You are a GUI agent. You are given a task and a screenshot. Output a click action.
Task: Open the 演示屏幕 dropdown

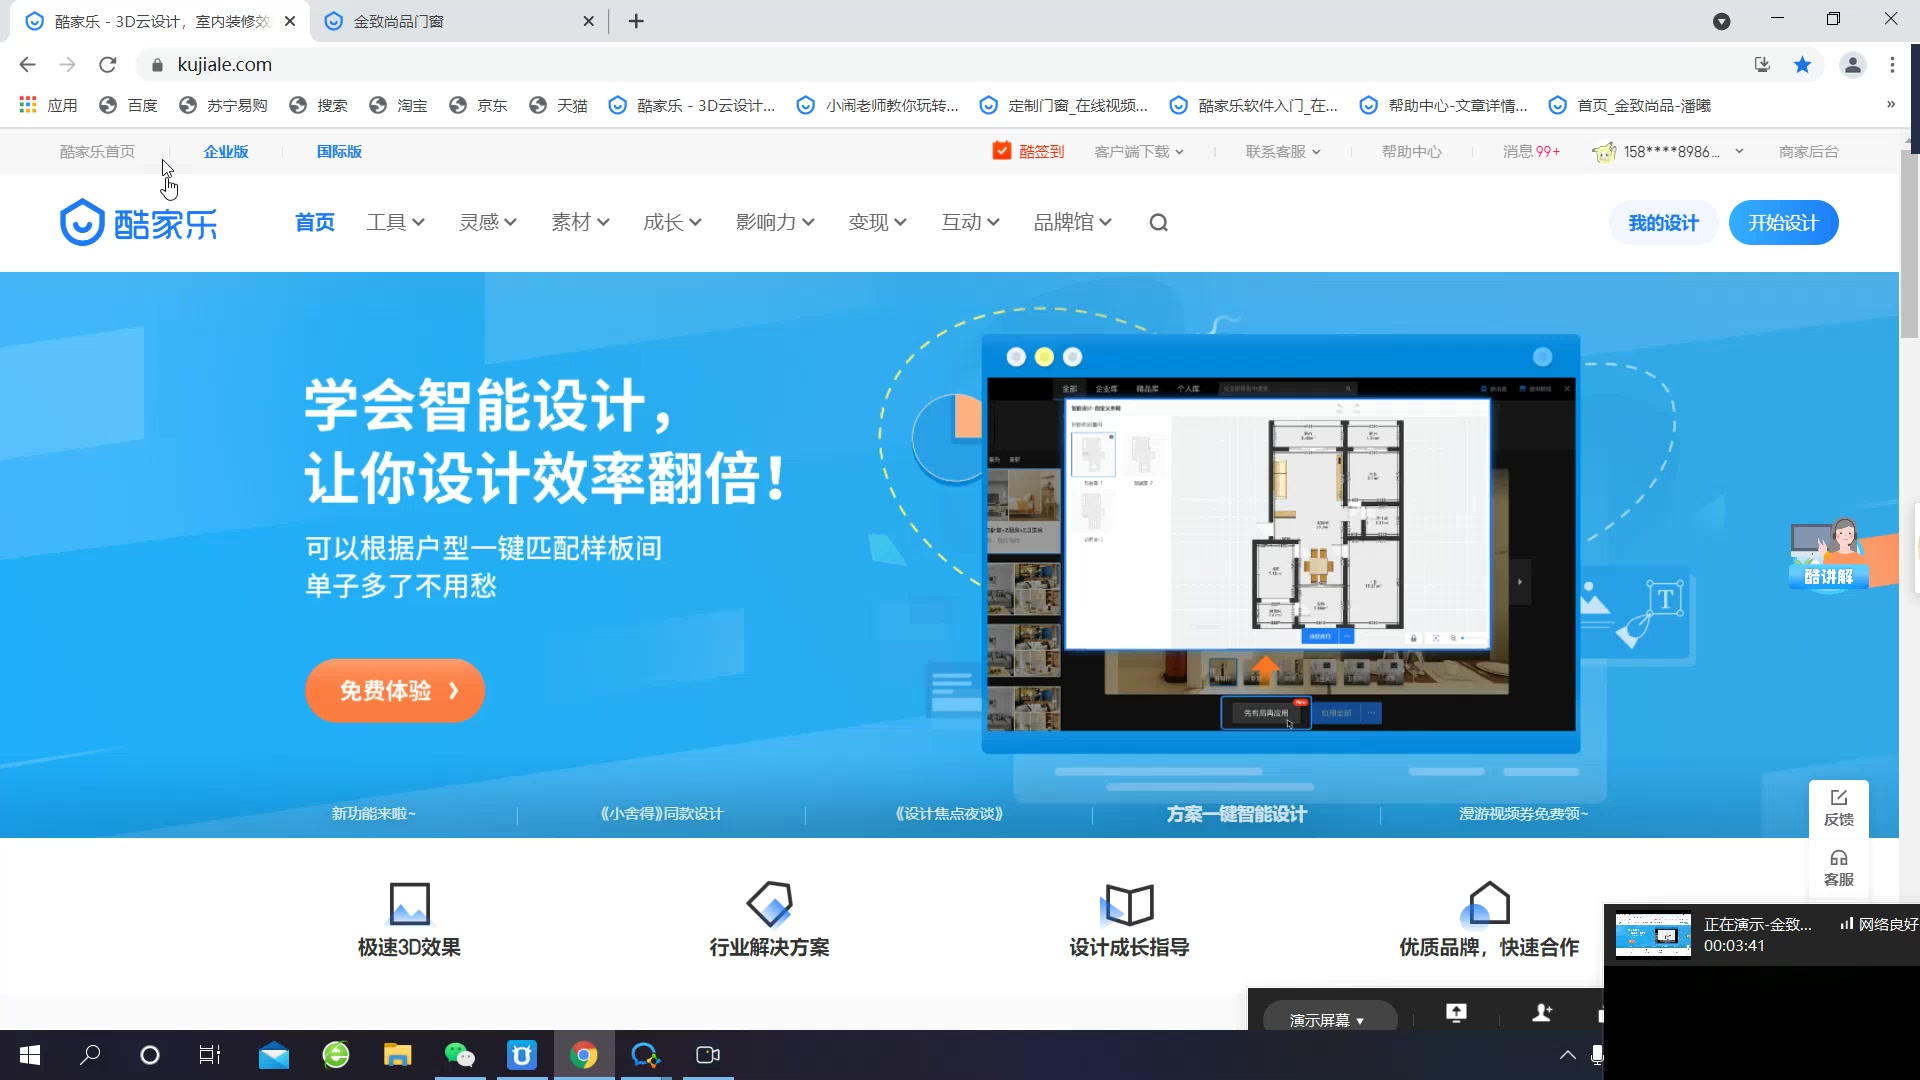[1328, 1020]
